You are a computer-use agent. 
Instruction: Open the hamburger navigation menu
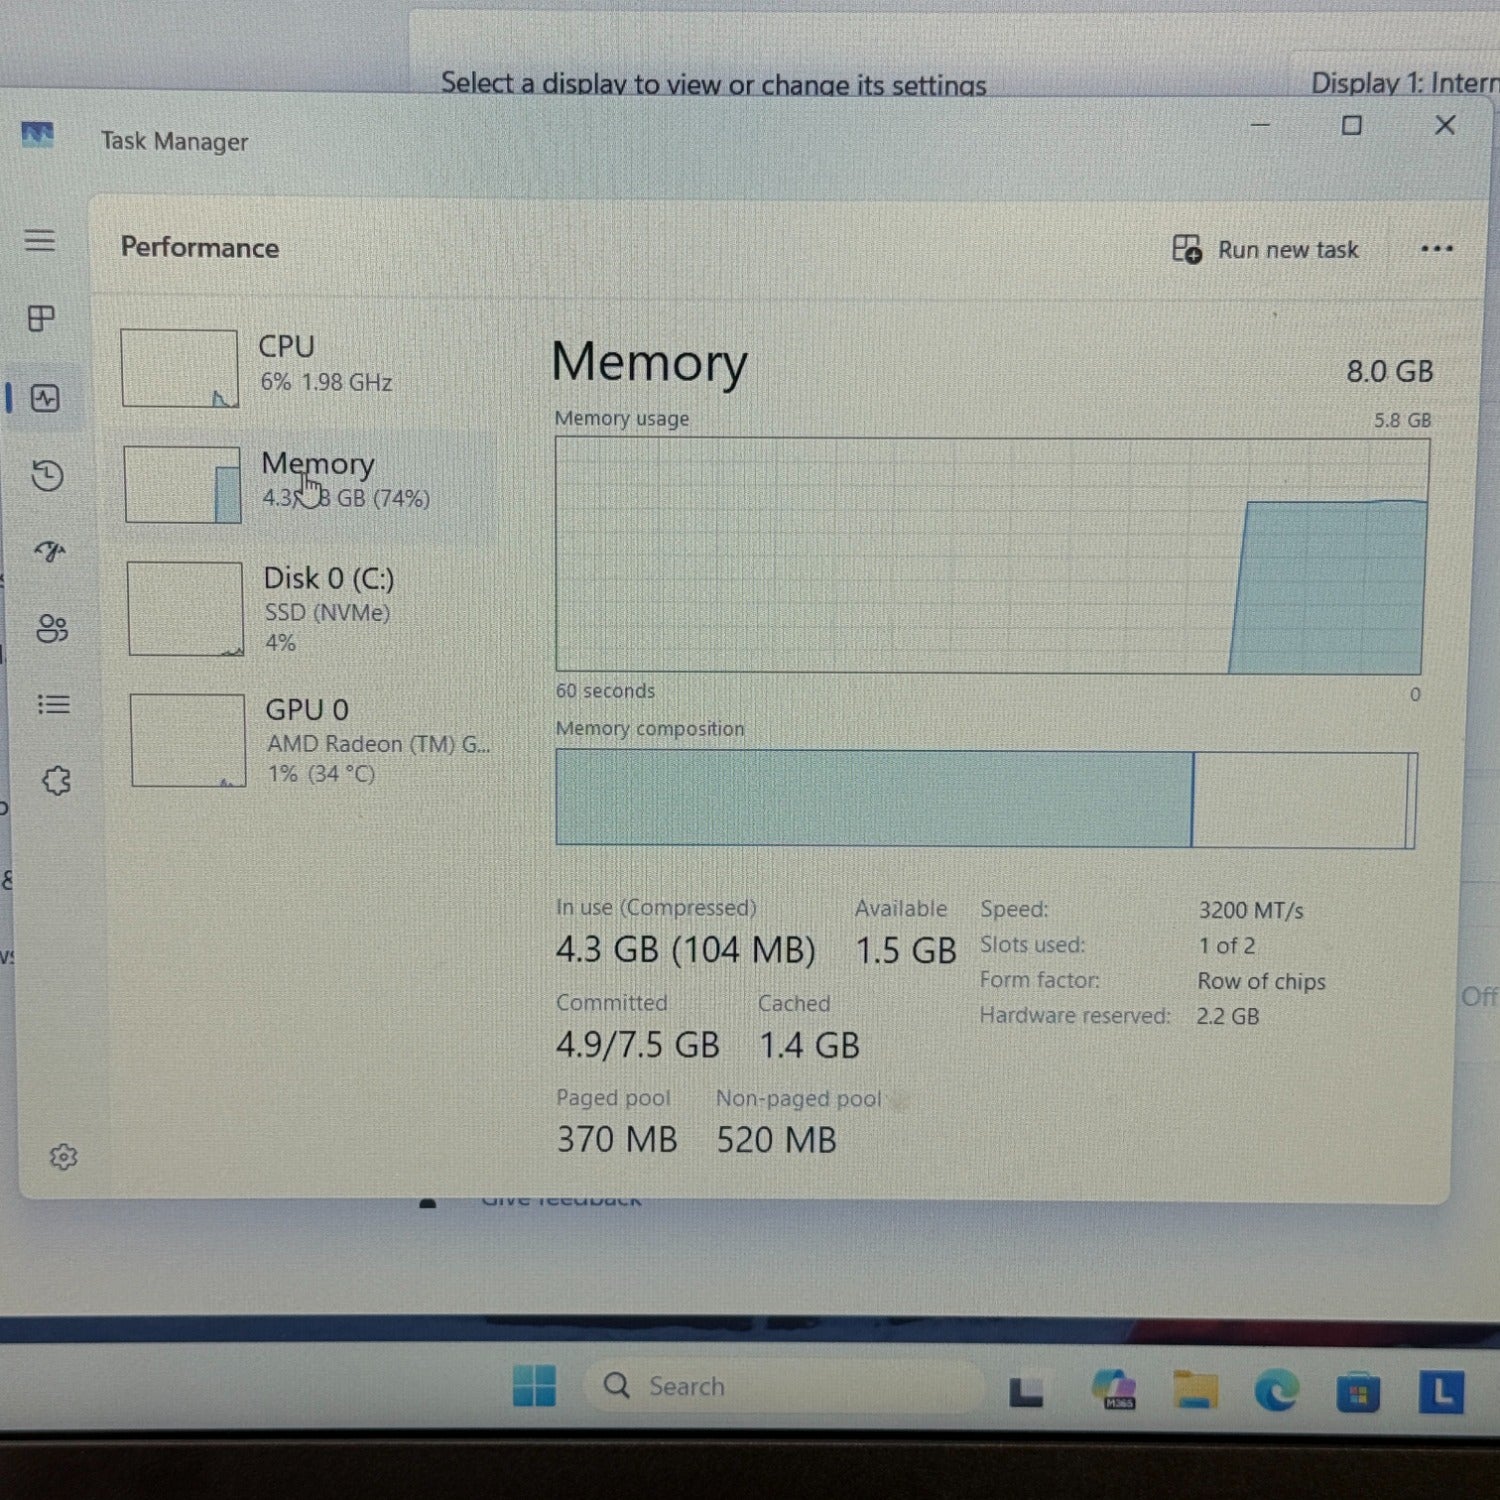coord(40,240)
